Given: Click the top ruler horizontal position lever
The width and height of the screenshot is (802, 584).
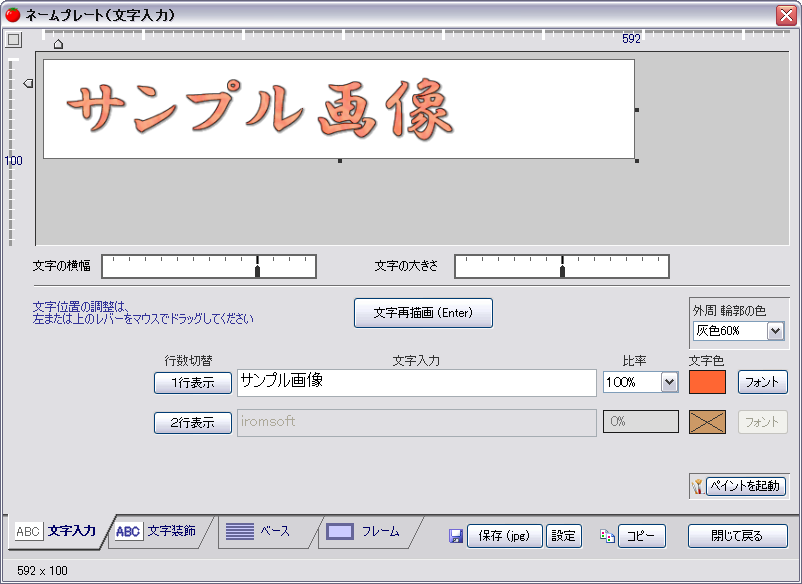Looking at the screenshot, I should pos(58,44).
